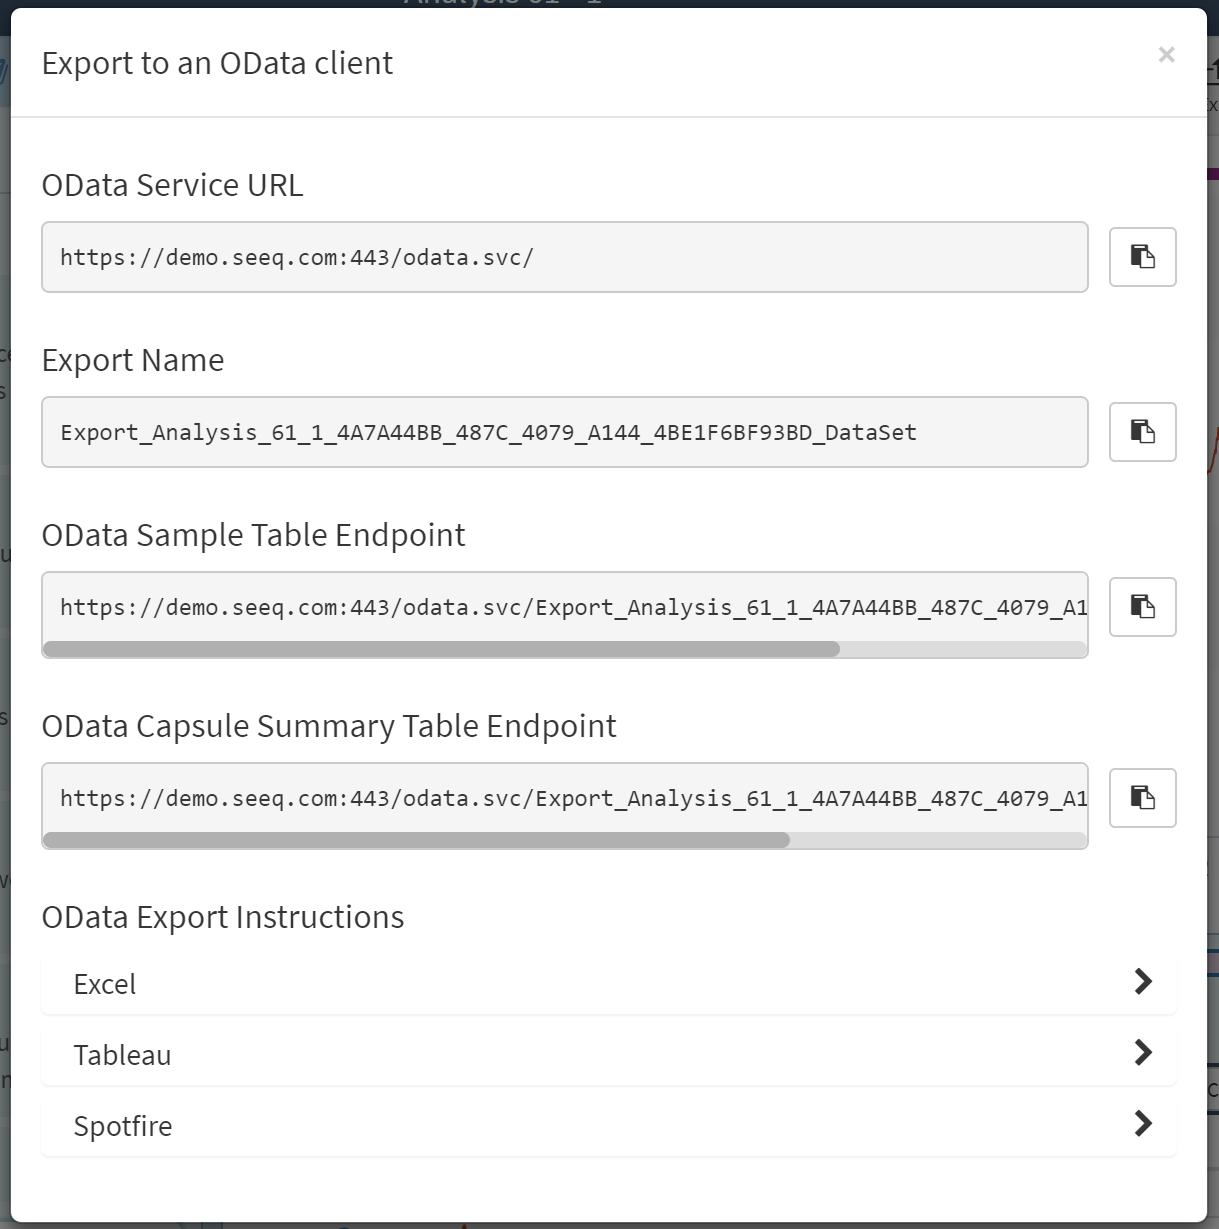The height and width of the screenshot is (1229, 1219).
Task: Close the Export to OData dialog
Action: click(x=1166, y=55)
